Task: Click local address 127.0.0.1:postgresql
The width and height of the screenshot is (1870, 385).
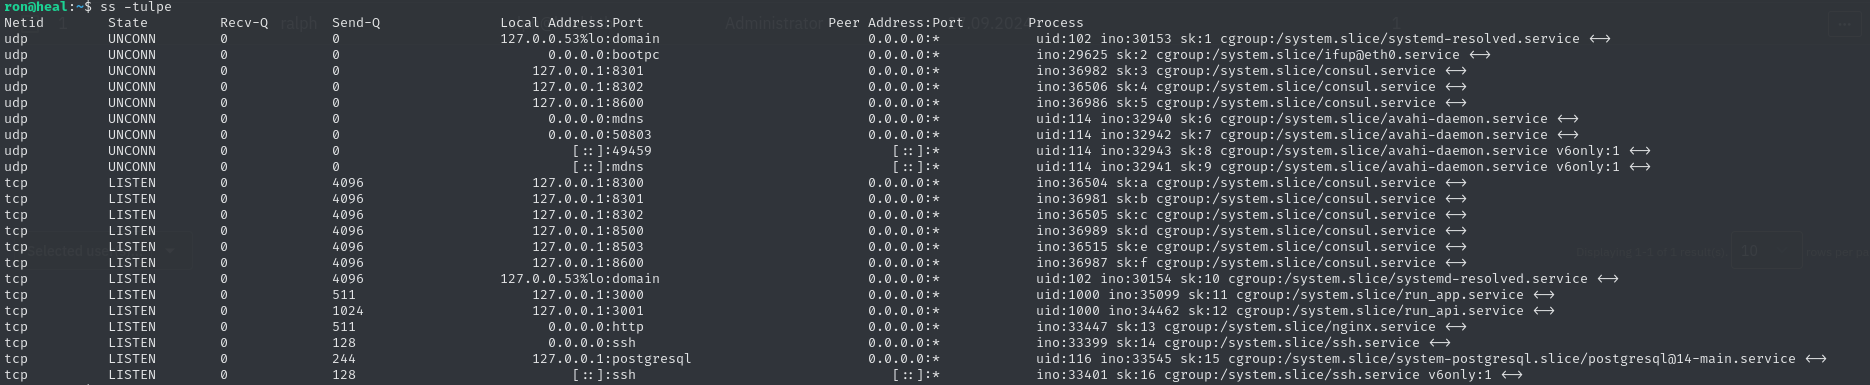Action: point(612,359)
